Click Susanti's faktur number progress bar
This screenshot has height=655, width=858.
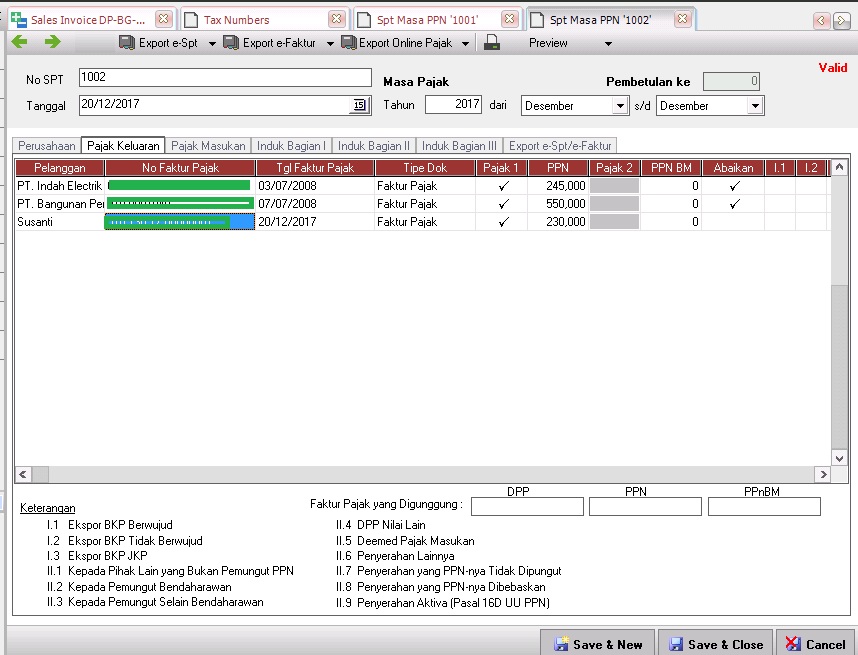[179, 221]
